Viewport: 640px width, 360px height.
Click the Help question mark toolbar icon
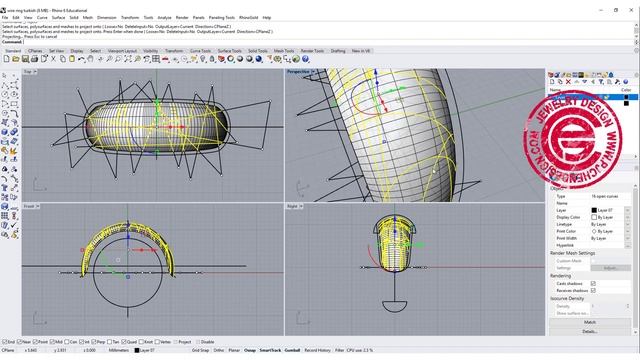click(x=305, y=59)
